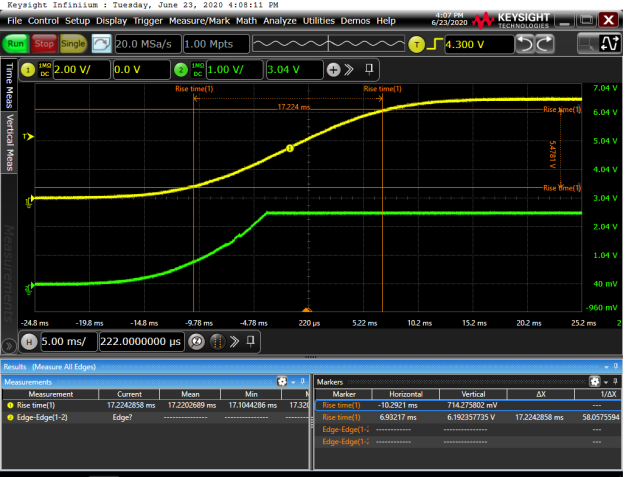Toggle channel 2 green indicator

pos(181,69)
